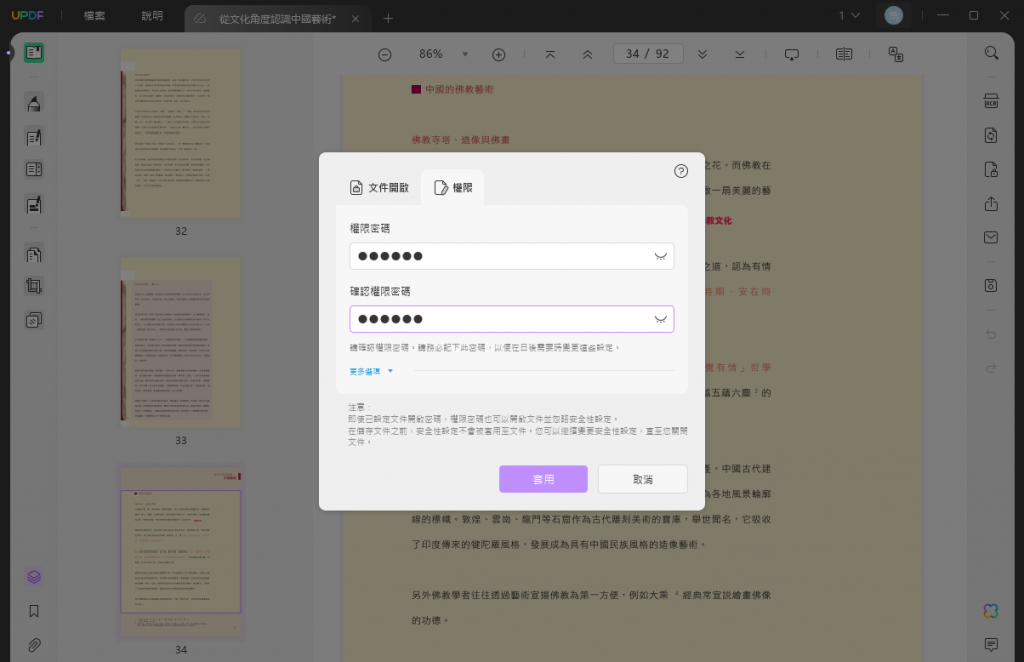
Task: Click the 86% zoom value
Action: tap(430, 54)
